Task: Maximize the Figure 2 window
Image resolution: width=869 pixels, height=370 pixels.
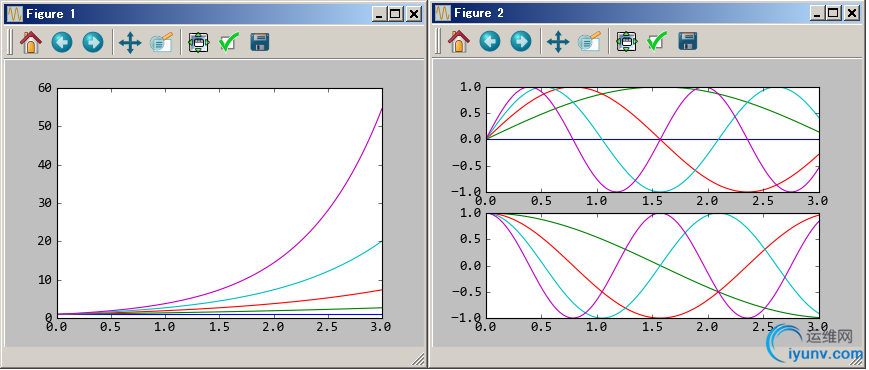Action: tap(833, 13)
